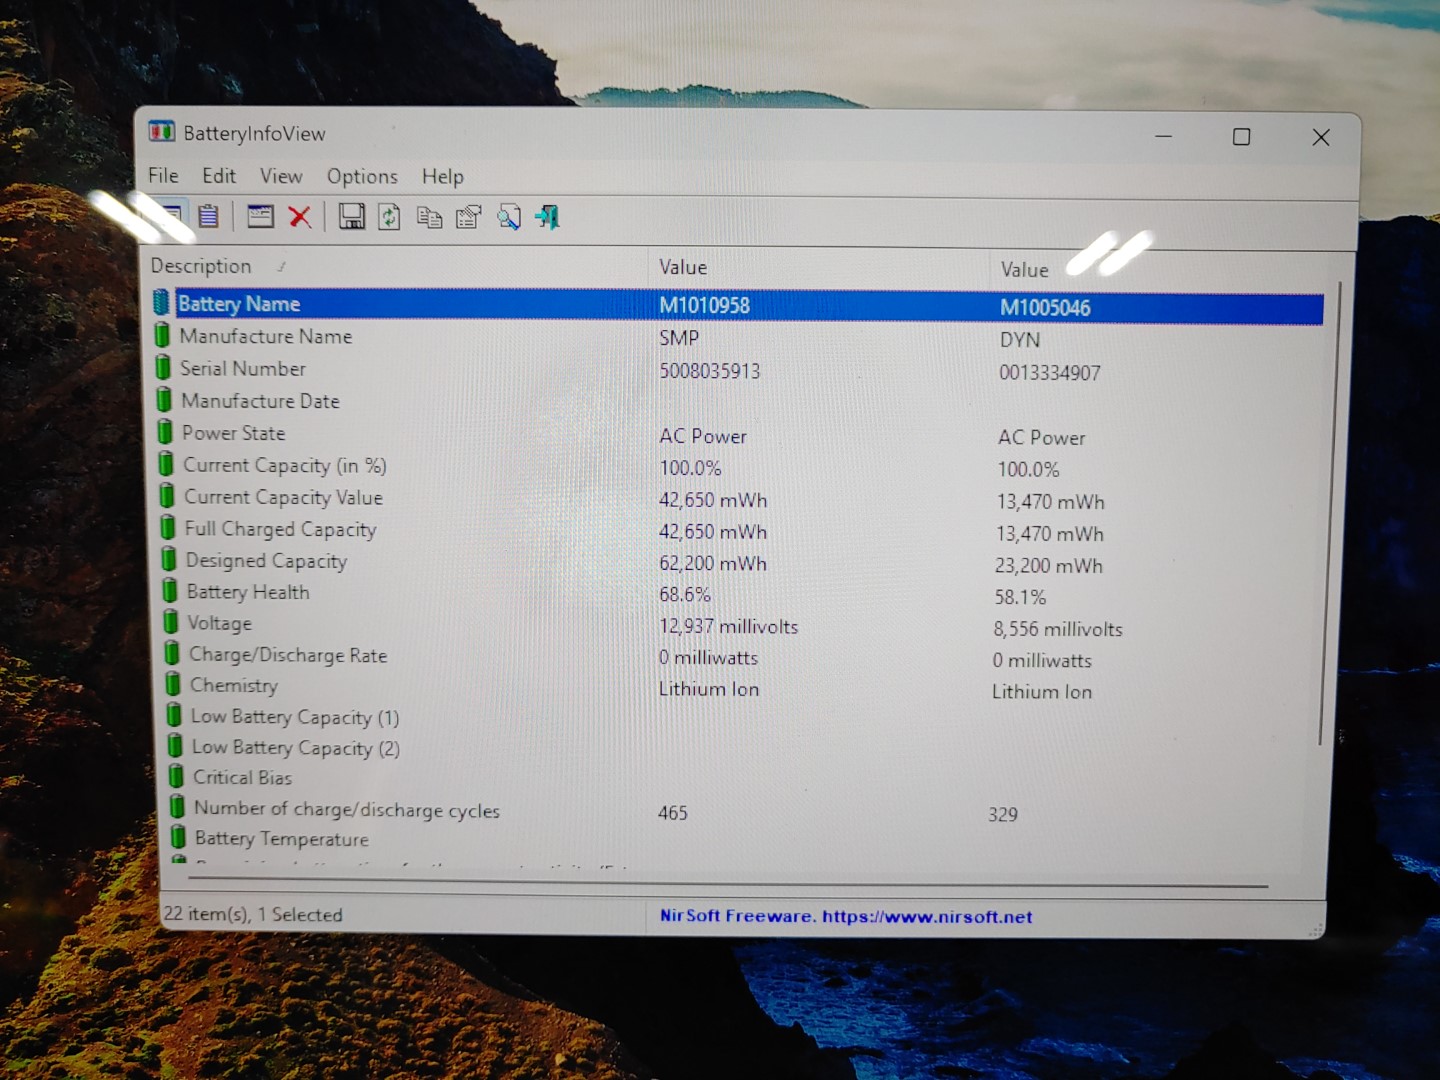Open the NirSoft Freeware website link
Image resolution: width=1440 pixels, height=1080 pixels.
[x=845, y=915]
